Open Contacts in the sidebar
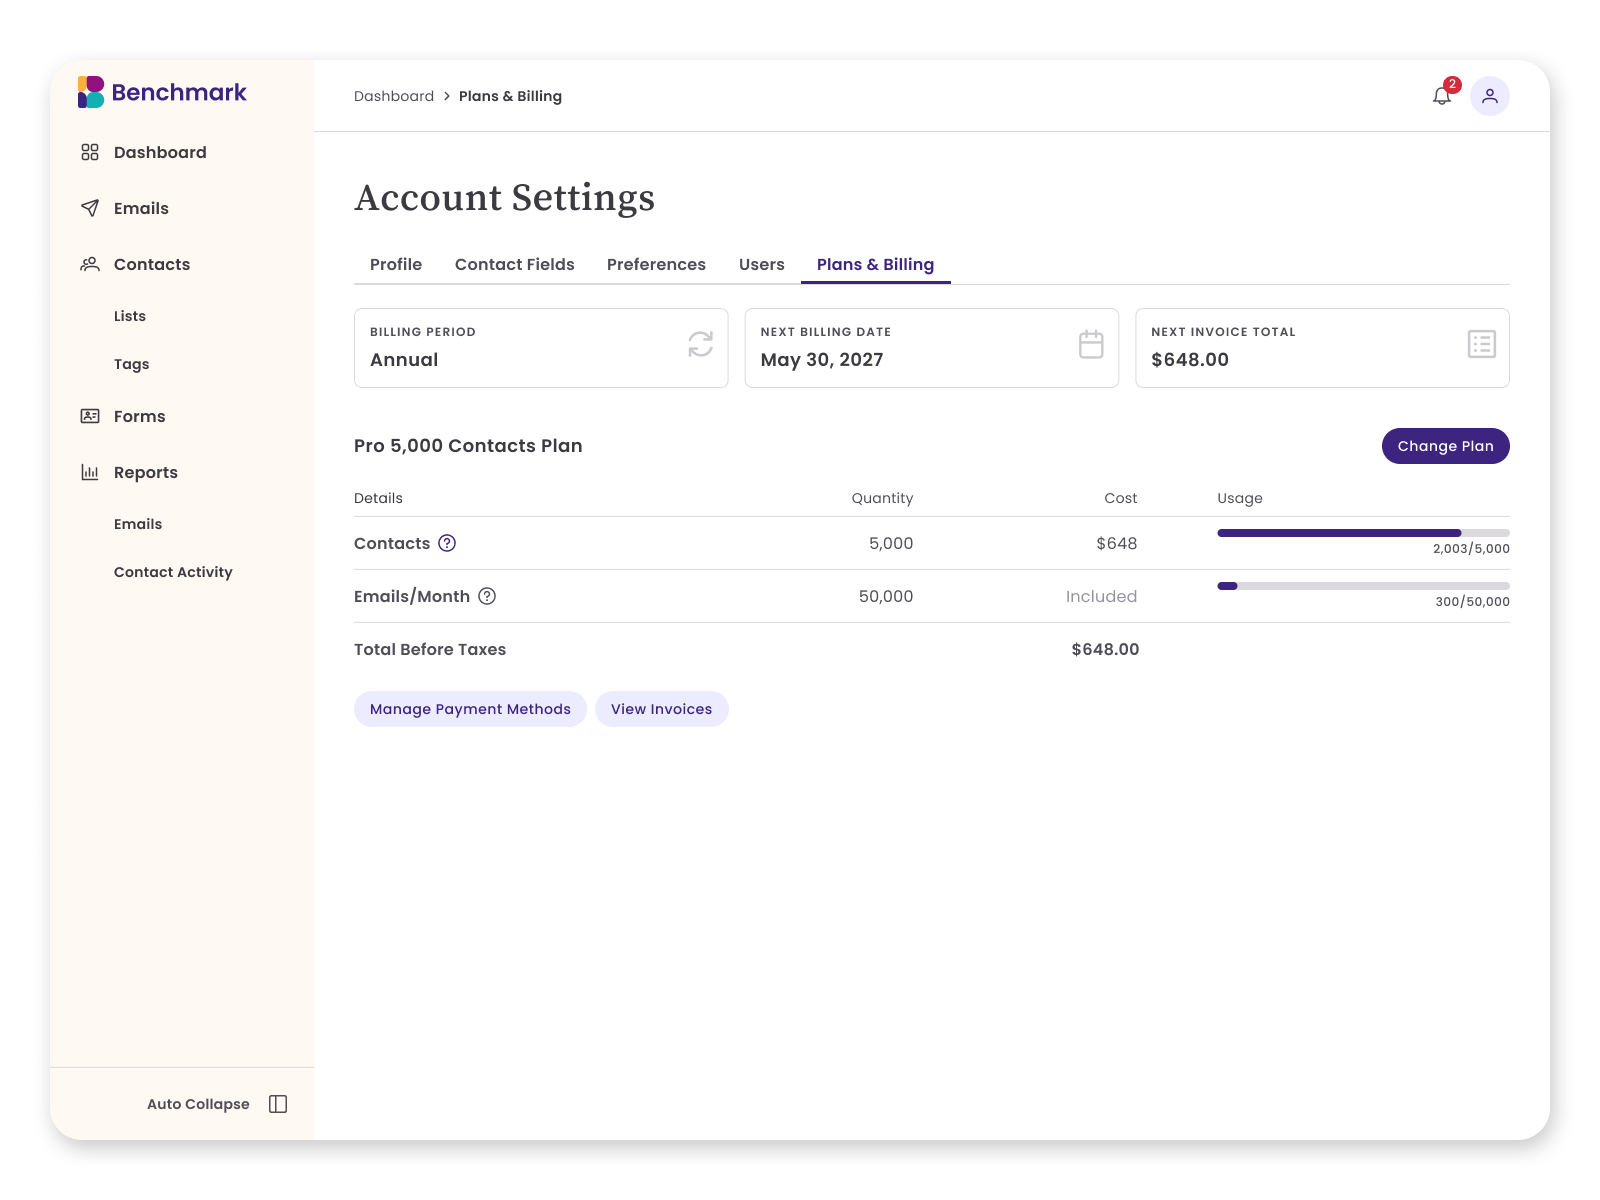The height and width of the screenshot is (1200, 1600). pos(152,264)
